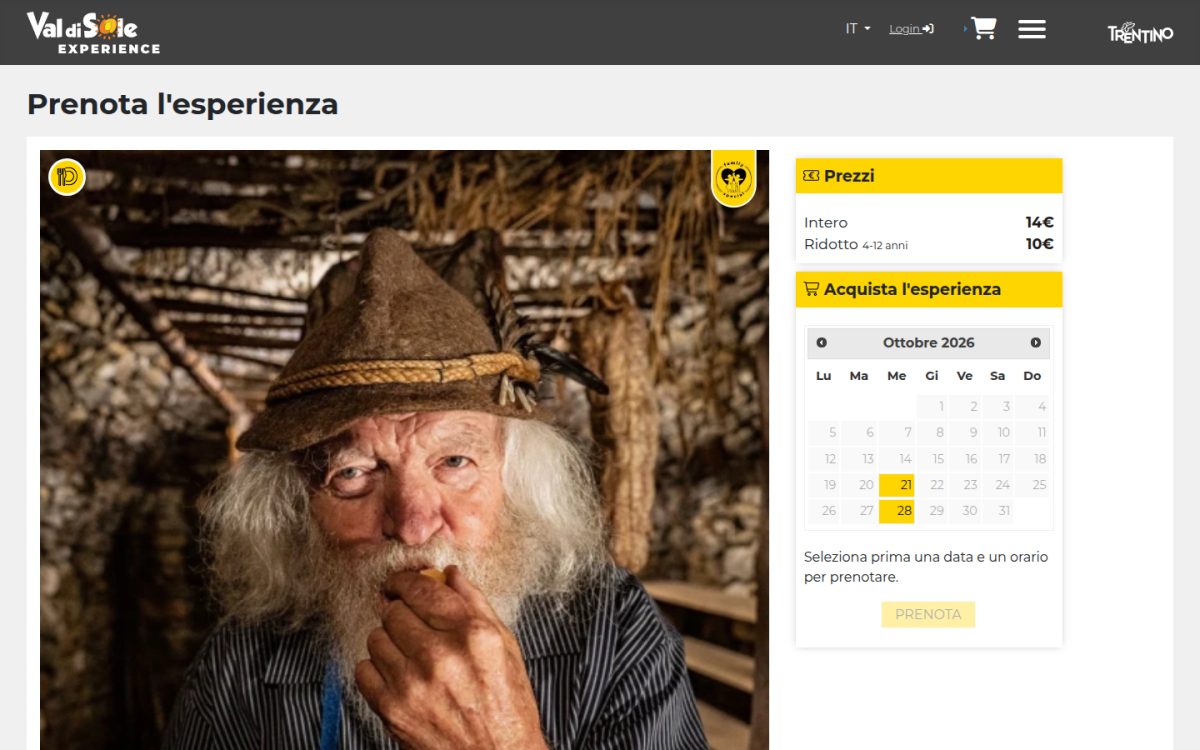
Task: Click the ticket icon beside Prezzi
Action: pyautogui.click(x=811, y=176)
